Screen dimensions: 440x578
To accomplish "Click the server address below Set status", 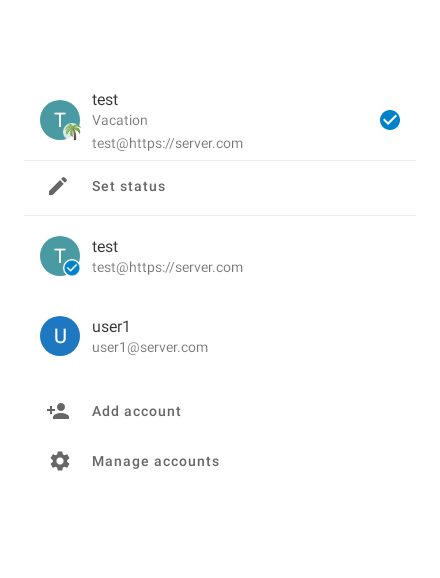I will 167,268.
